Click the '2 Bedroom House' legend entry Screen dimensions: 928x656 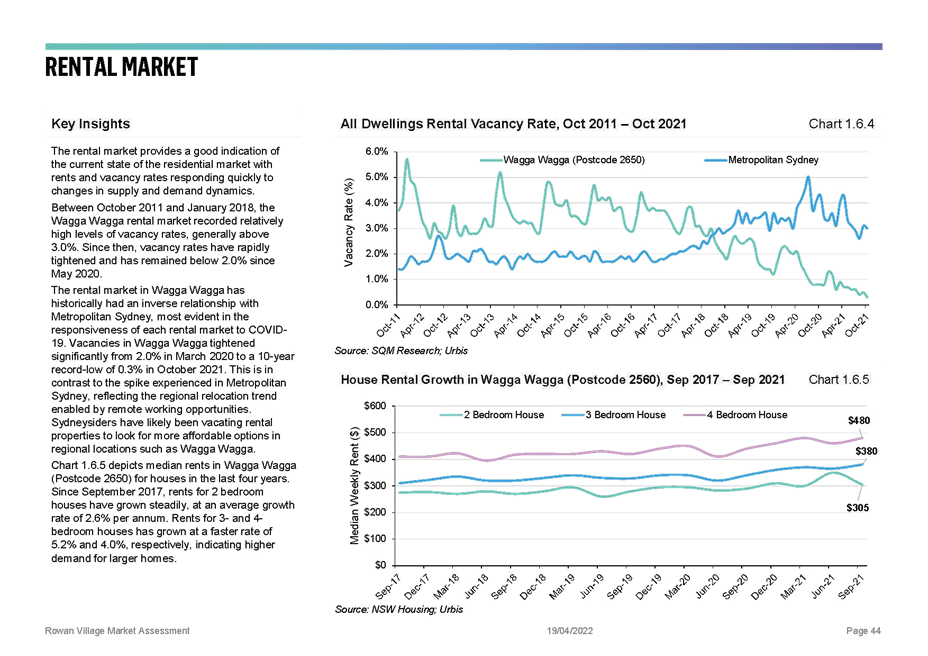[x=492, y=415]
